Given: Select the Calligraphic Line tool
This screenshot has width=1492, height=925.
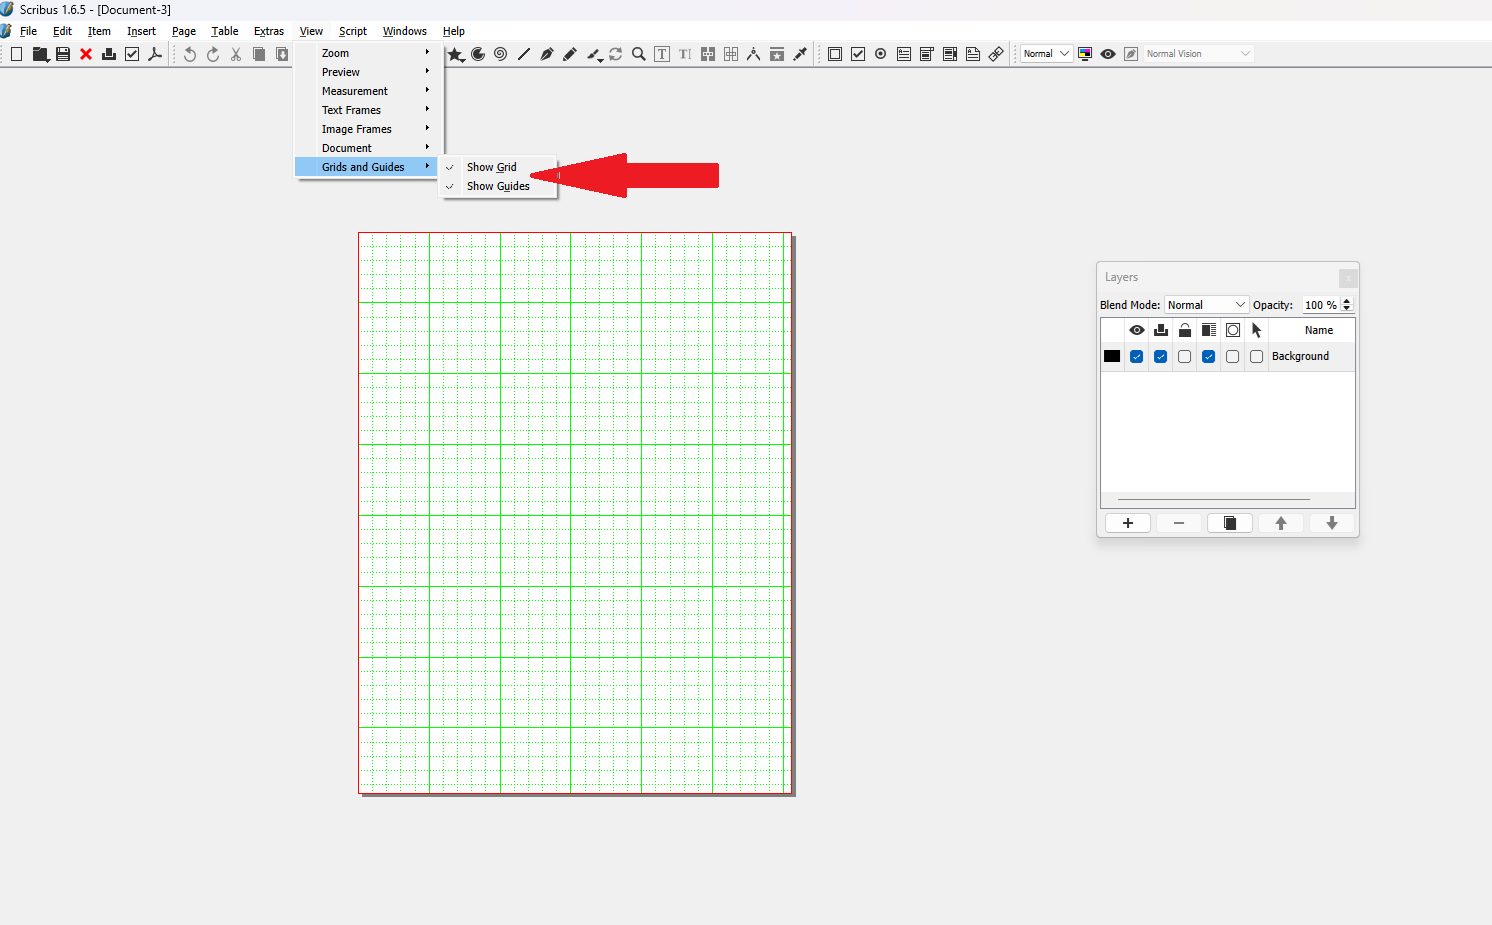Looking at the screenshot, I should [594, 54].
